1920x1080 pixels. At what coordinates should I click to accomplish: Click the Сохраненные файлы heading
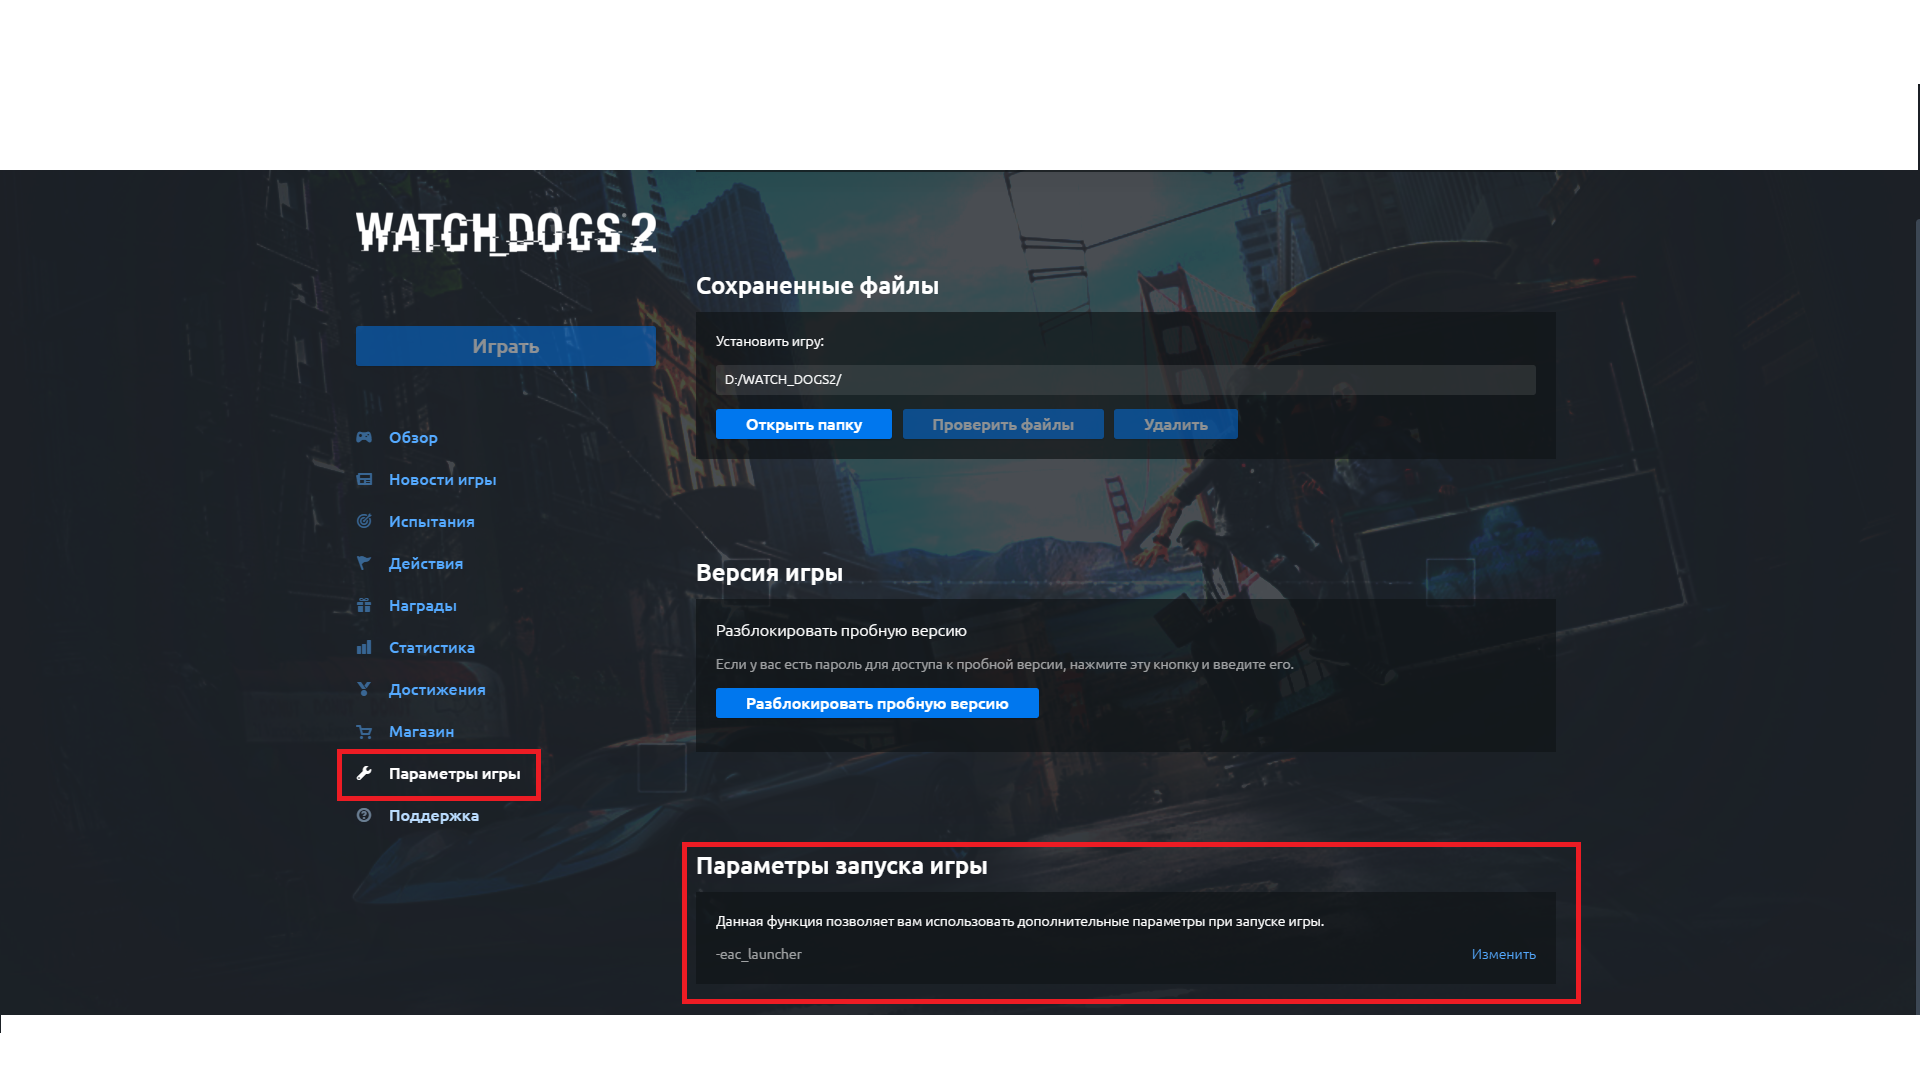817,286
